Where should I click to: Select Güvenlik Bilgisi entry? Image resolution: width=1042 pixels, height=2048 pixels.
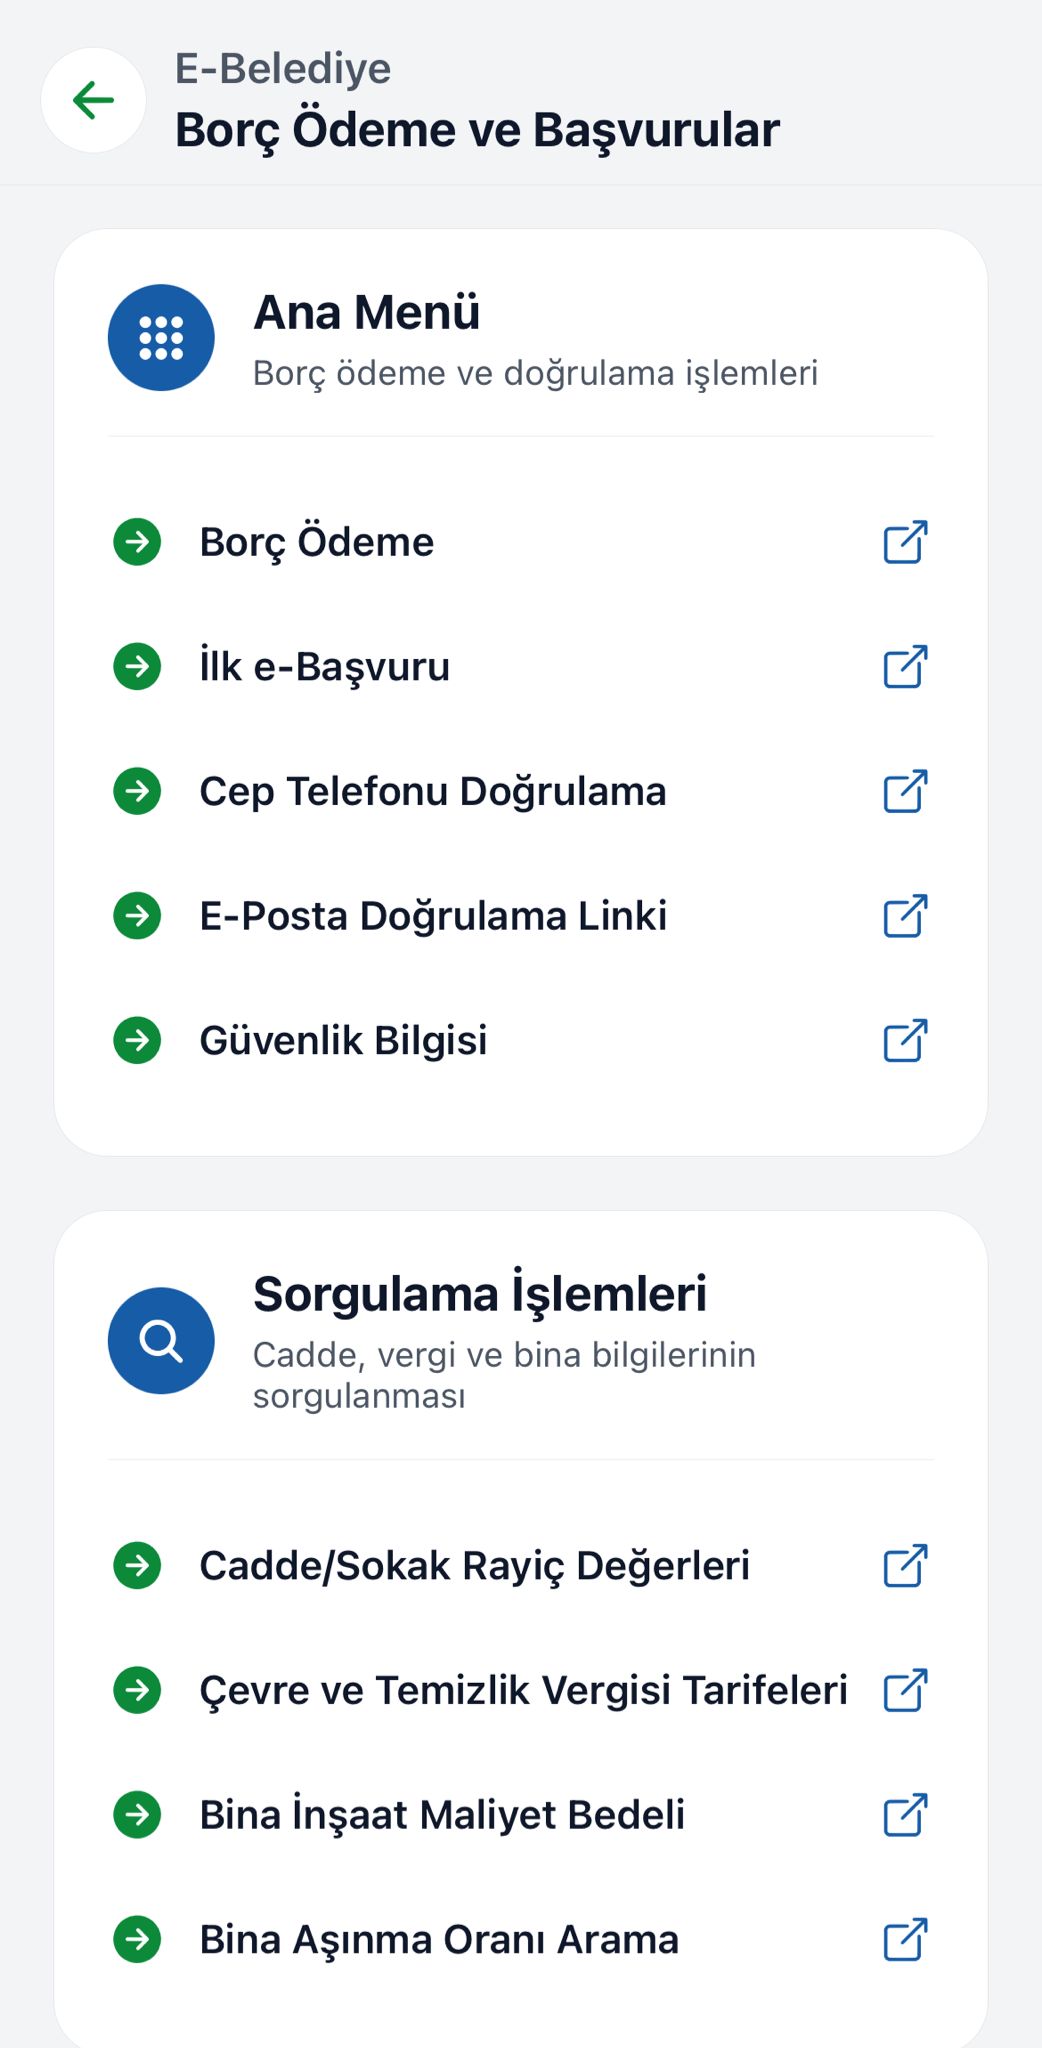(x=343, y=1041)
